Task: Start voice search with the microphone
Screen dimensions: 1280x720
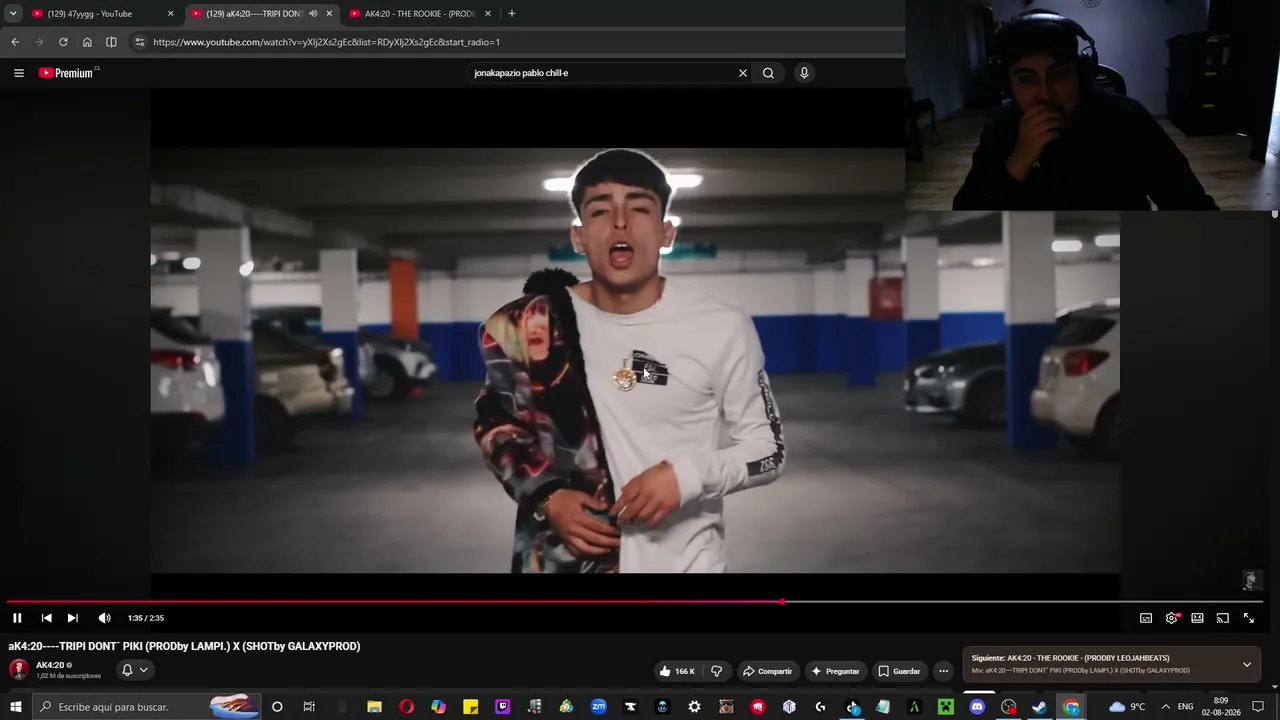Action: [x=804, y=73]
